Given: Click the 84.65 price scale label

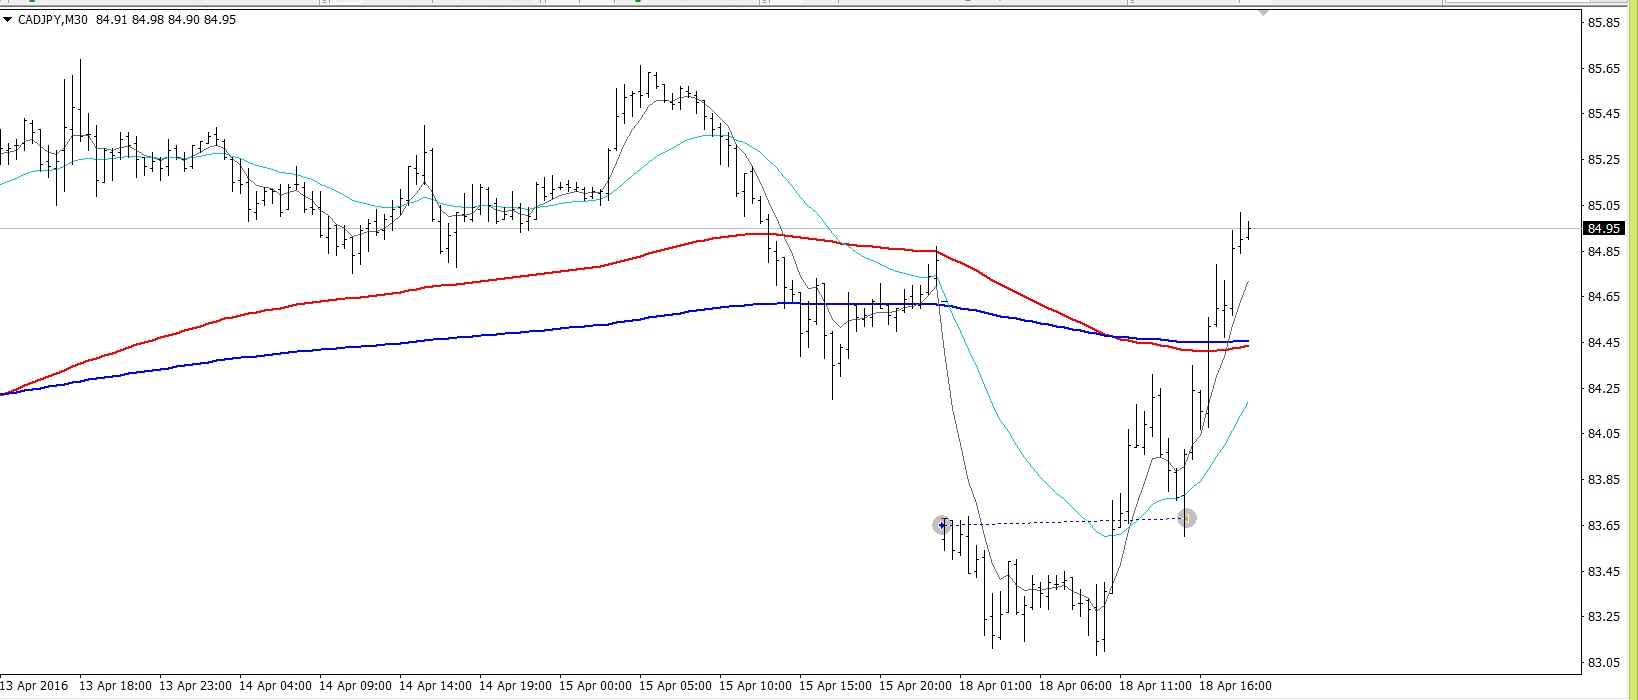Looking at the screenshot, I should pos(1604,297).
